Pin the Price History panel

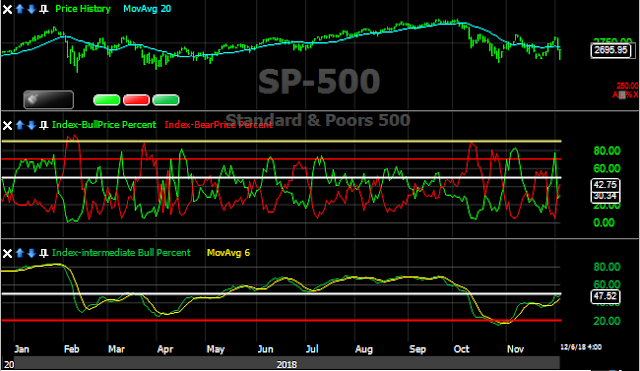coord(44,9)
